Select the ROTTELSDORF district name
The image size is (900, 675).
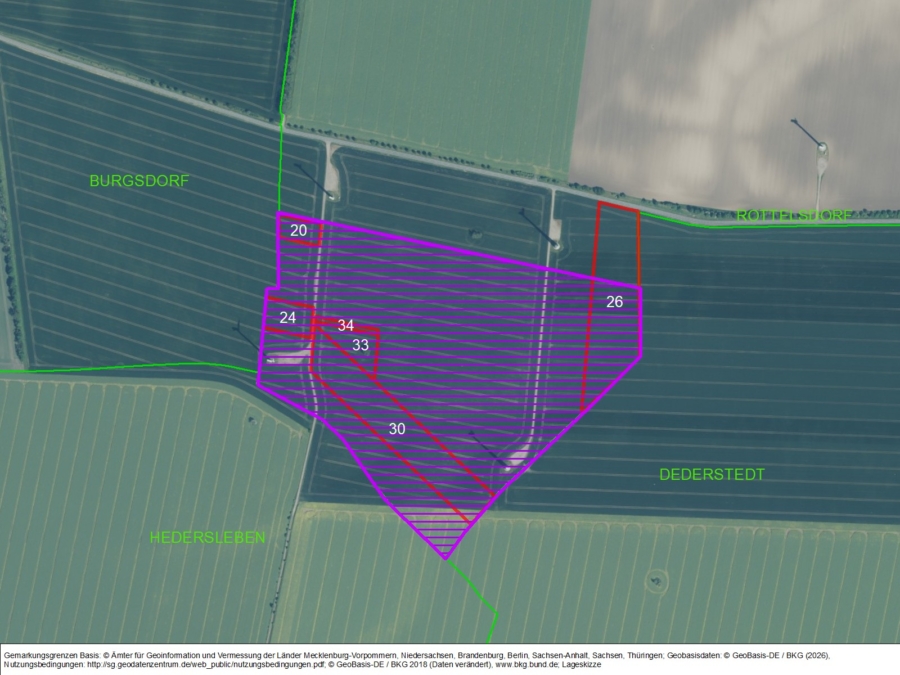click(x=795, y=216)
